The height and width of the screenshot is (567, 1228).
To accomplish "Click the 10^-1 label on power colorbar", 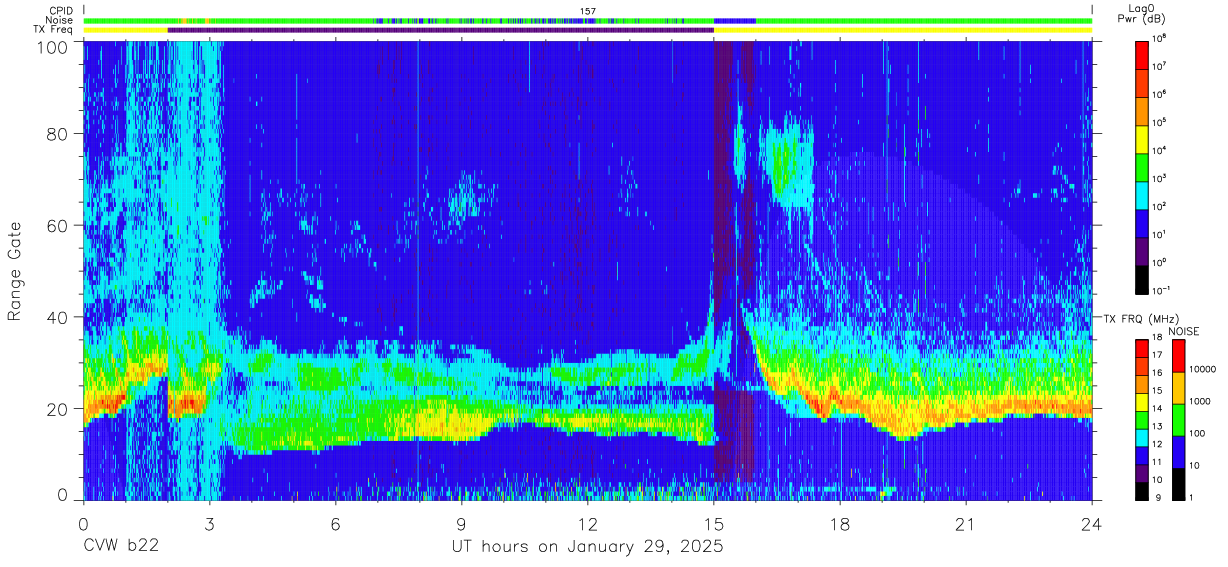I will pos(1162,290).
